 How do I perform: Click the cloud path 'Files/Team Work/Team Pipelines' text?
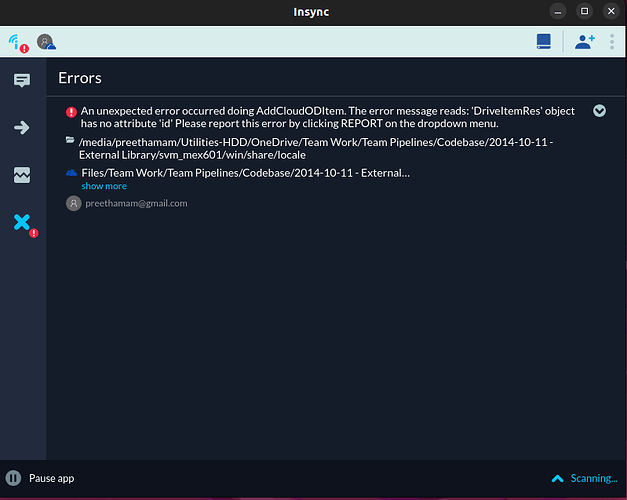tap(246, 173)
